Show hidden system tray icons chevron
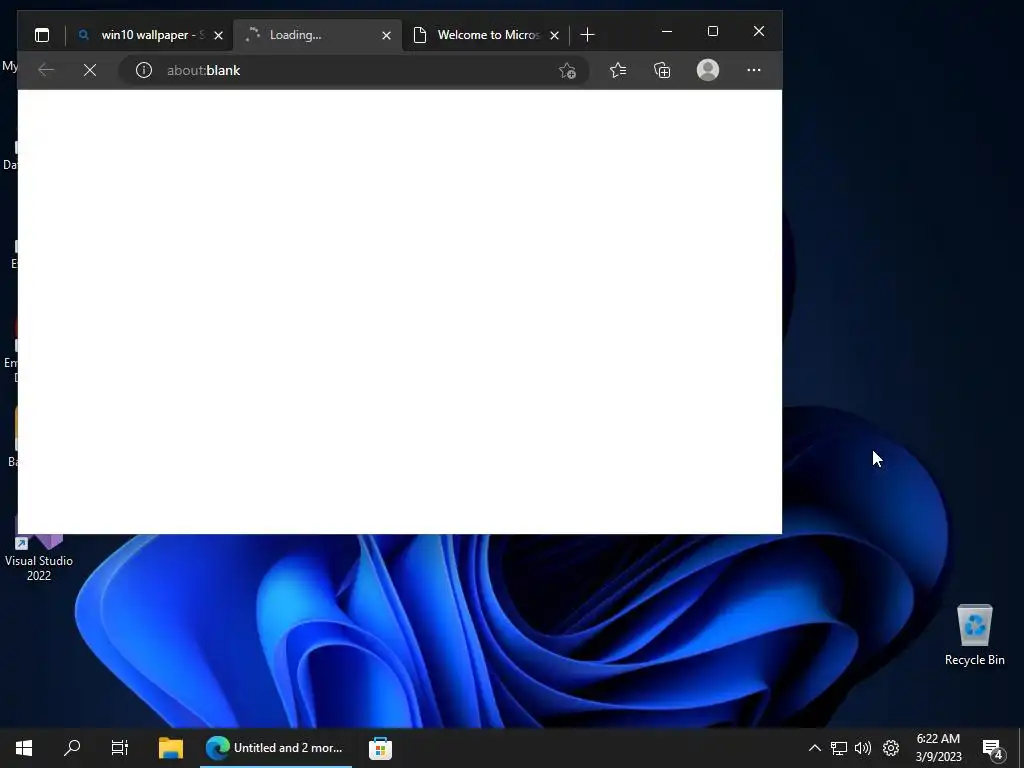The width and height of the screenshot is (1024, 768). (x=814, y=748)
